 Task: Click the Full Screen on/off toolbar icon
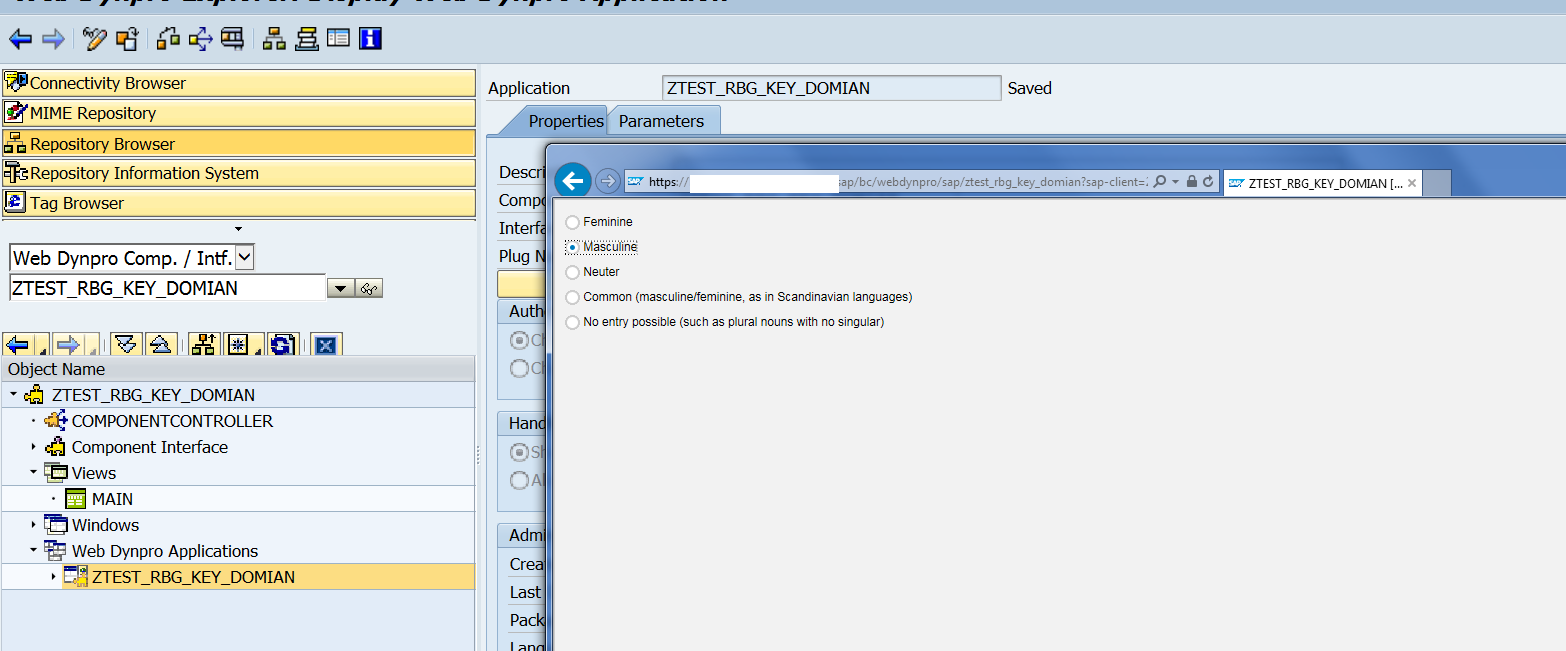pyautogui.click(x=232, y=39)
